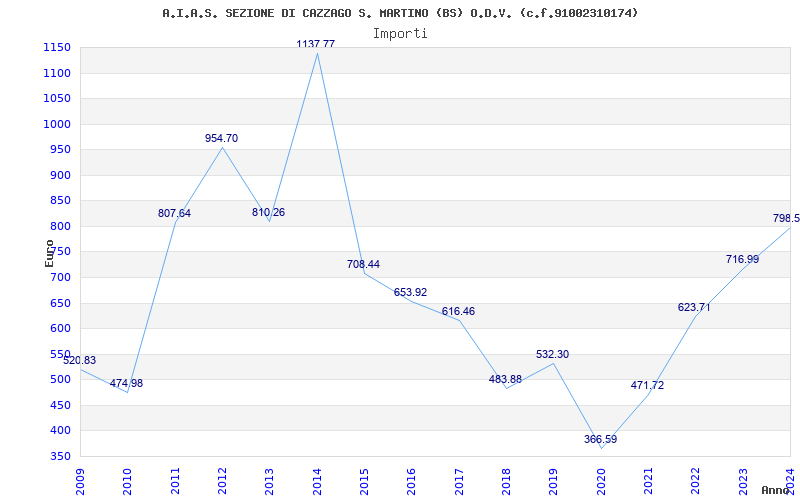Select the 708.44 data label

coord(363,264)
